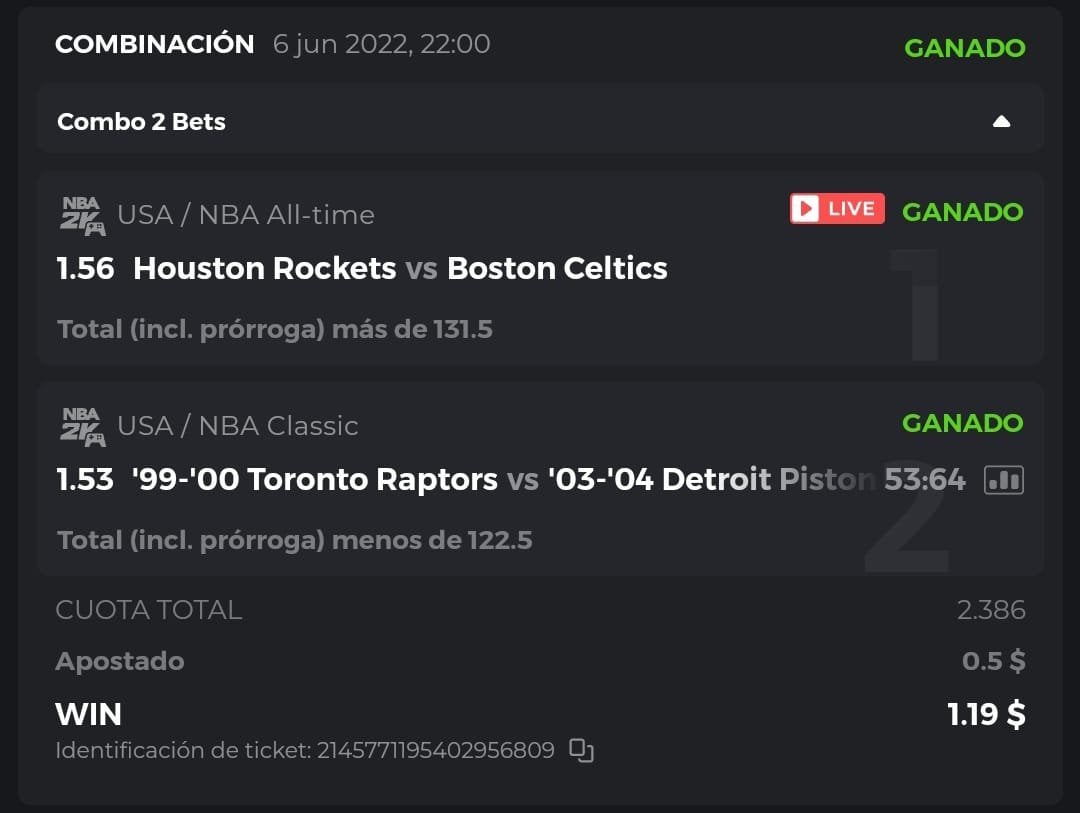Click the COMBINACIÓN heading

155,45
